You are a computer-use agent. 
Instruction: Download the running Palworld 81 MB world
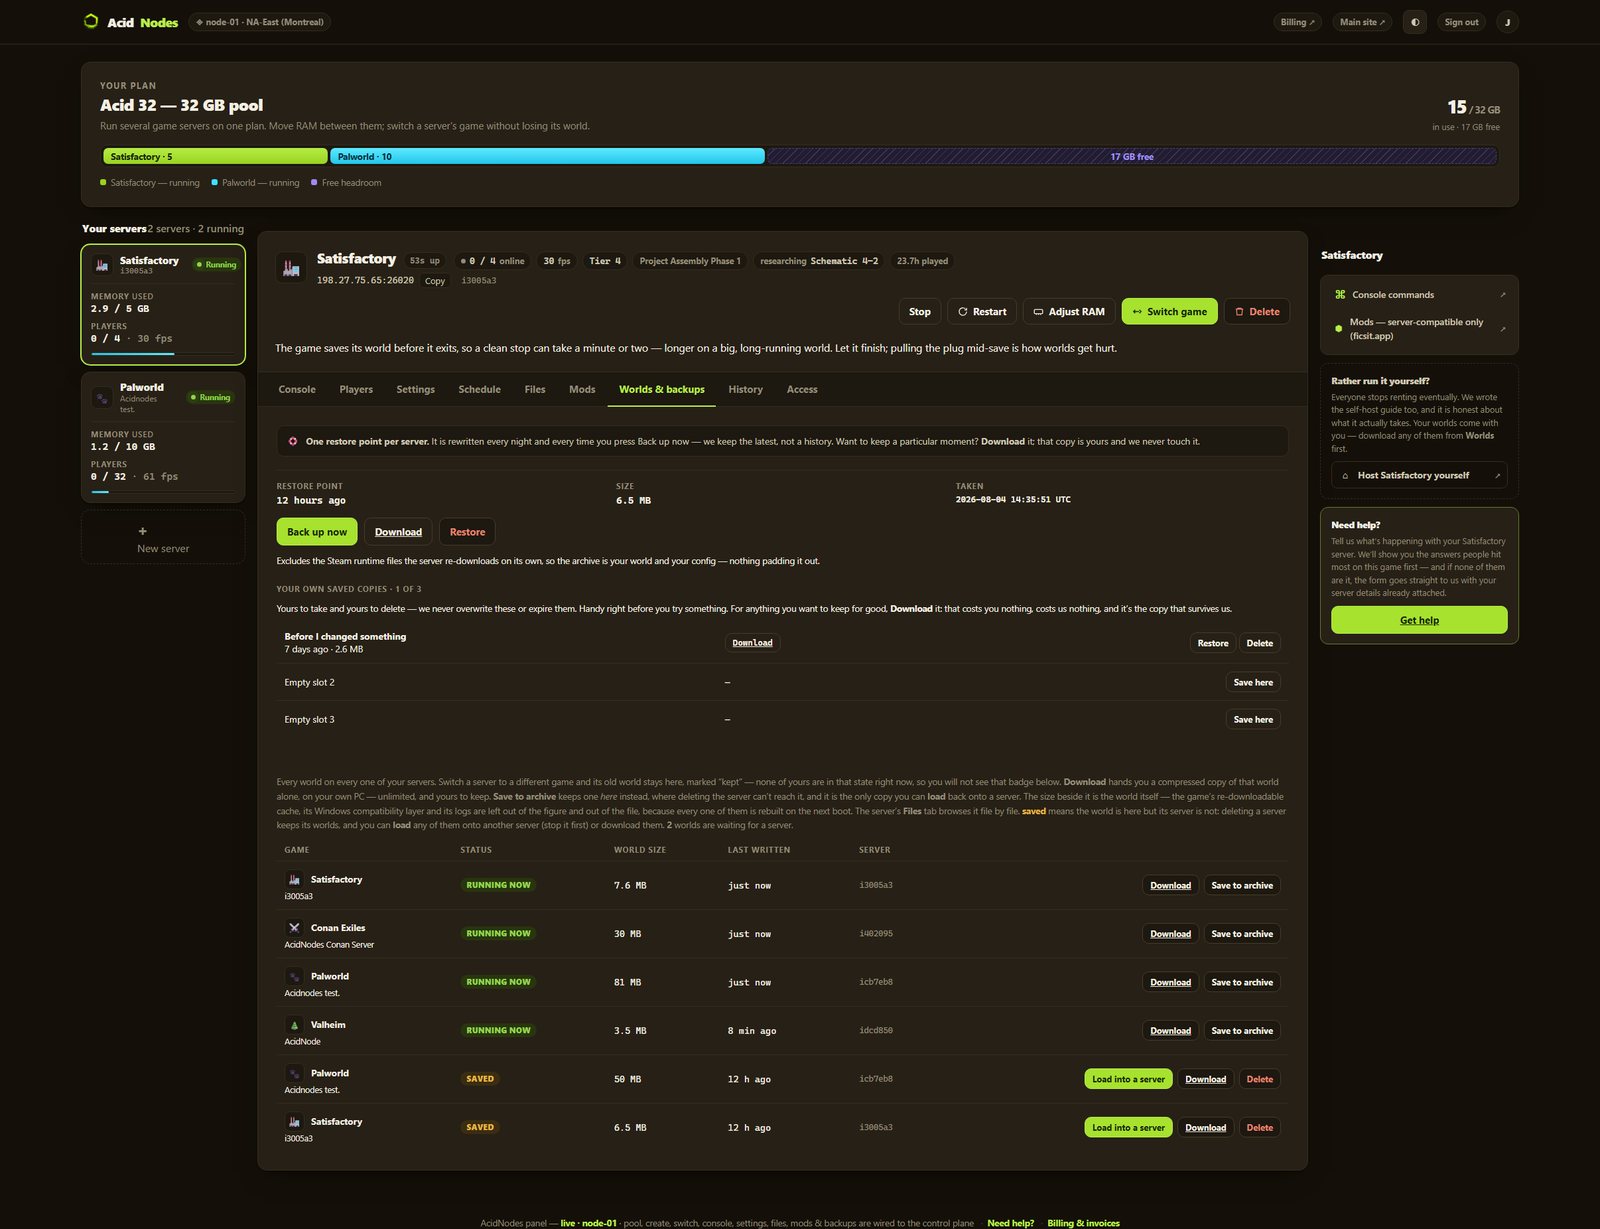pyautogui.click(x=1170, y=982)
